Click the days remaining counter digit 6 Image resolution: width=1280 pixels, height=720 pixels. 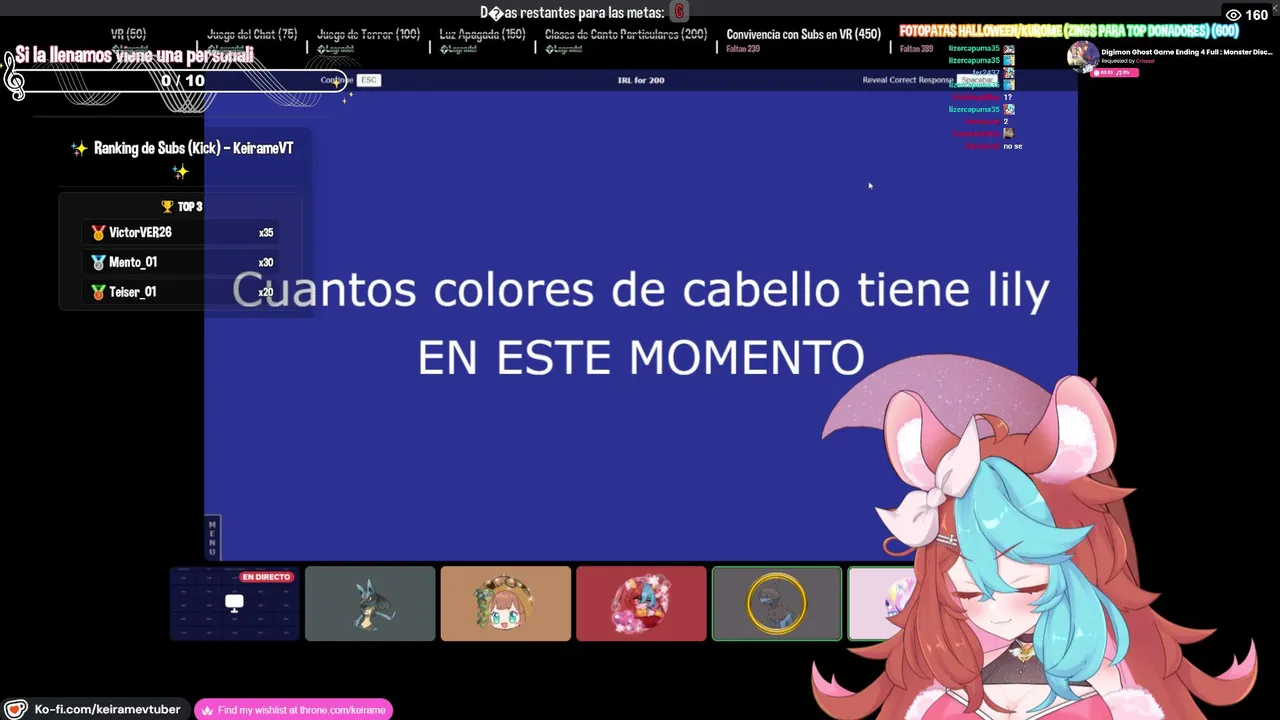click(x=679, y=12)
